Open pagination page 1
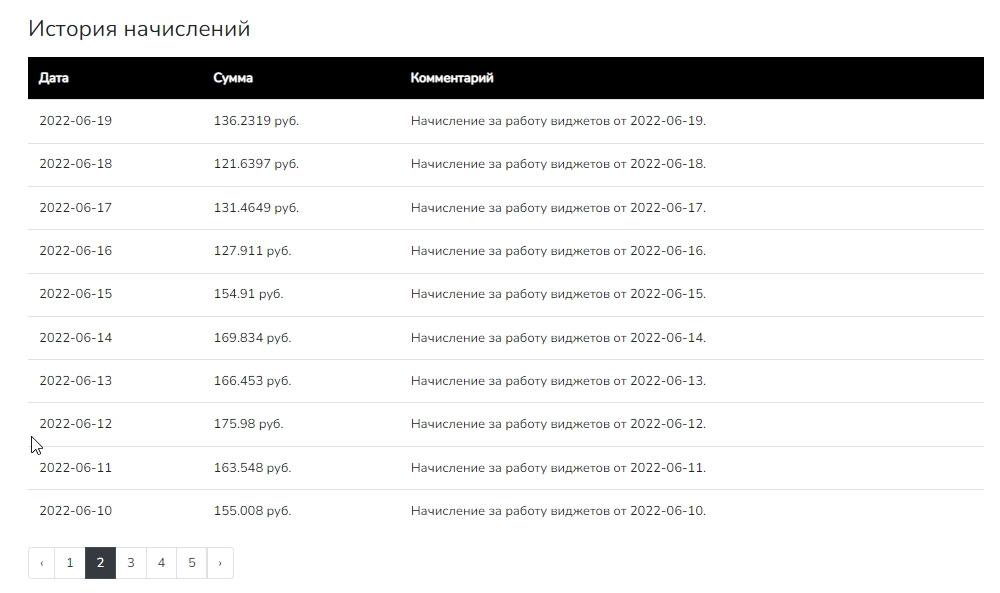The width and height of the screenshot is (1000, 593). [70, 563]
